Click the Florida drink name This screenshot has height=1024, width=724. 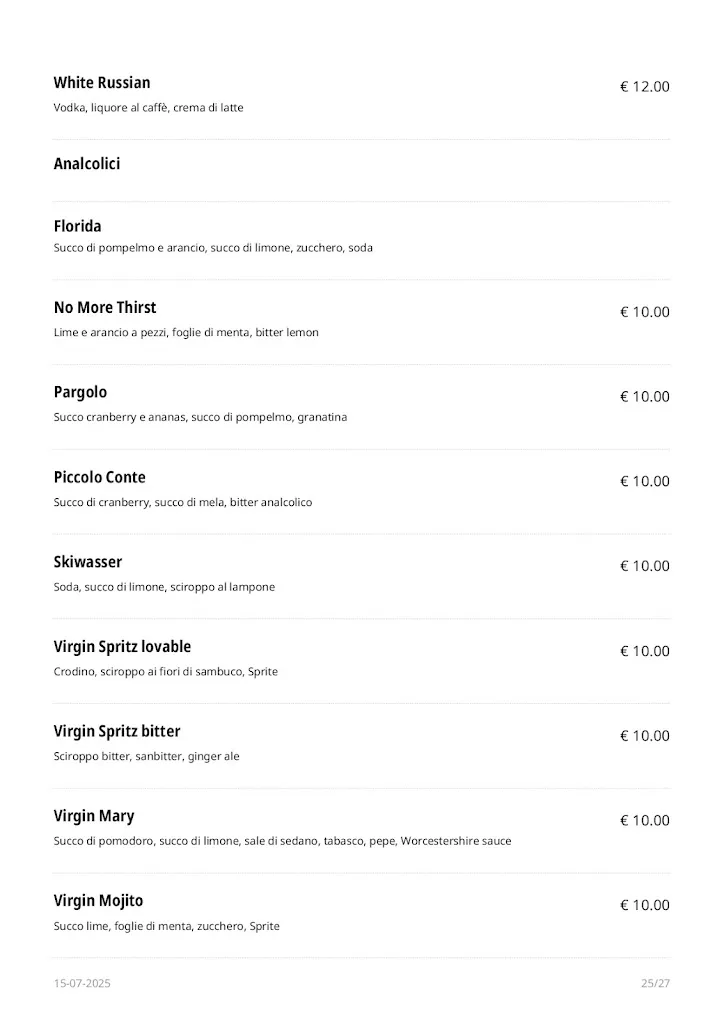[78, 227]
